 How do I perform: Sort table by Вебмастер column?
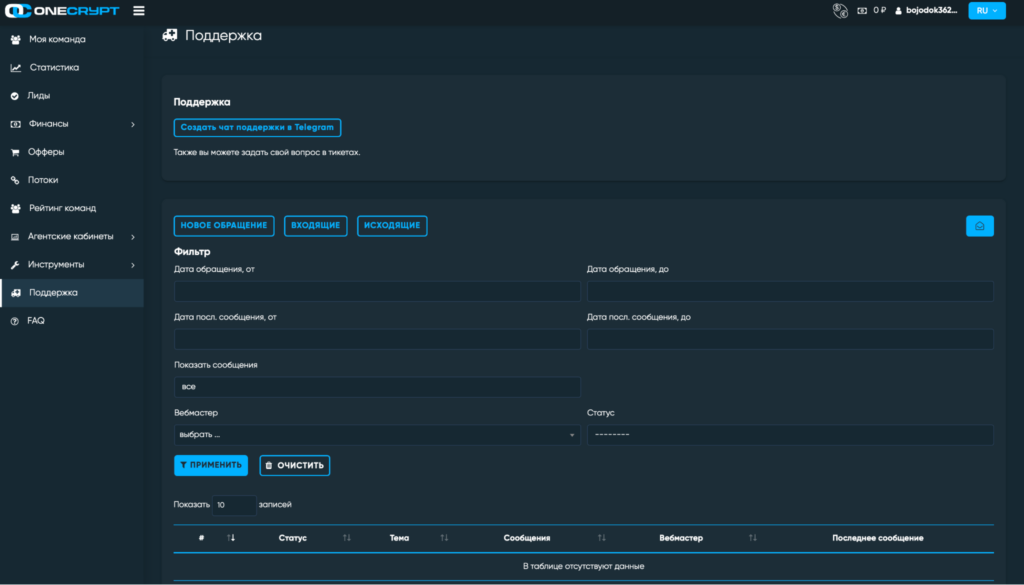pyautogui.click(x=752, y=538)
